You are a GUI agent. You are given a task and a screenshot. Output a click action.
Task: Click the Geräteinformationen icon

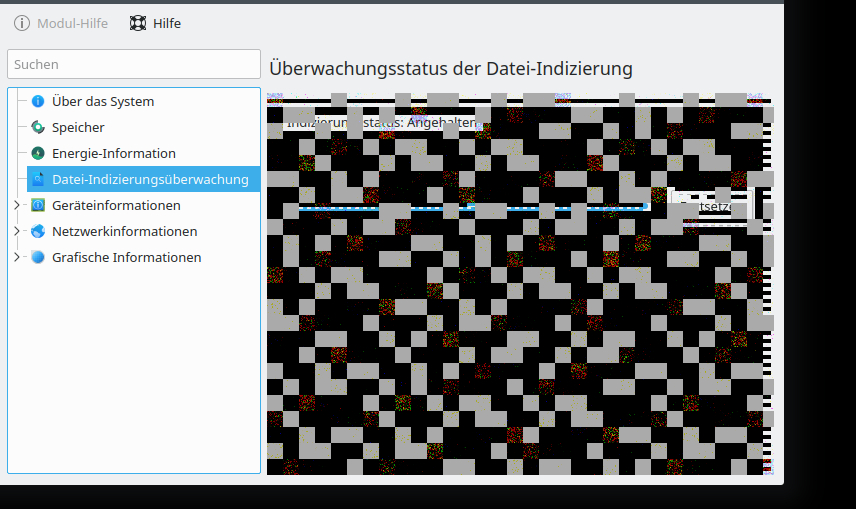38,205
